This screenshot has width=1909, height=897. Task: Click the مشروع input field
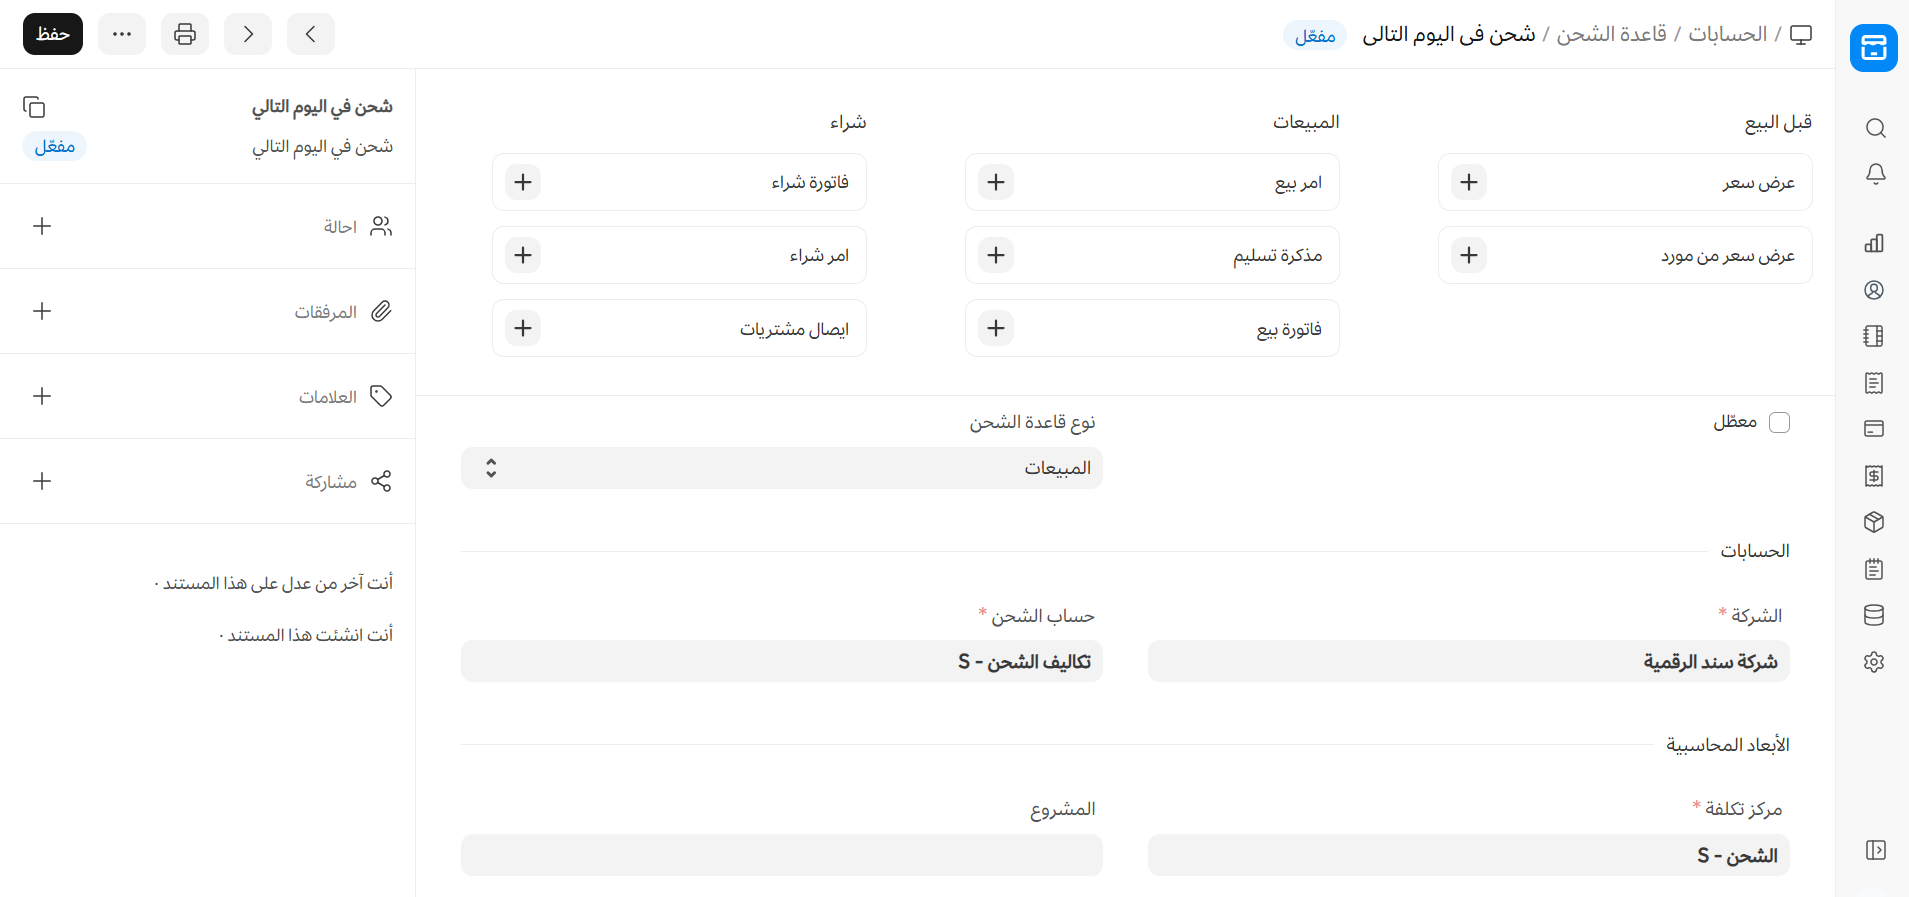coord(781,855)
